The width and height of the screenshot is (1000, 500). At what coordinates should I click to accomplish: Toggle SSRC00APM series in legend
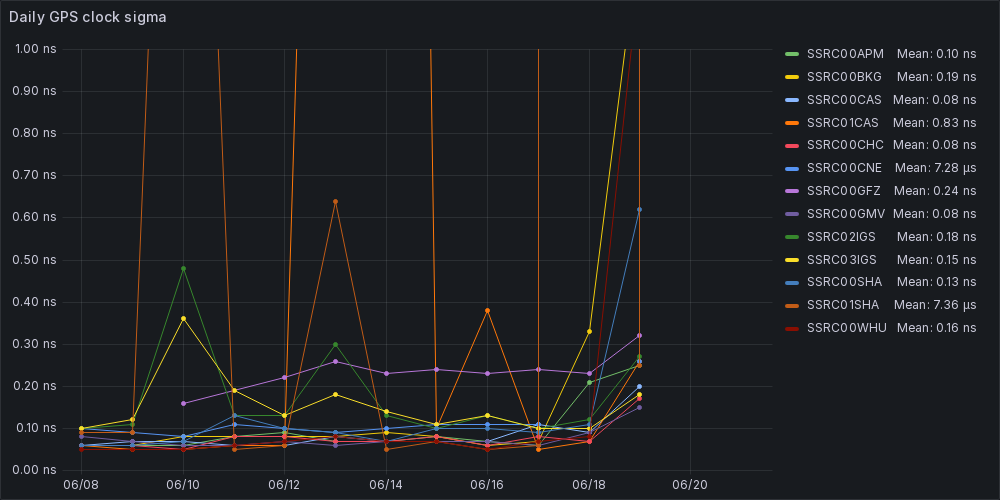[x=845, y=54]
